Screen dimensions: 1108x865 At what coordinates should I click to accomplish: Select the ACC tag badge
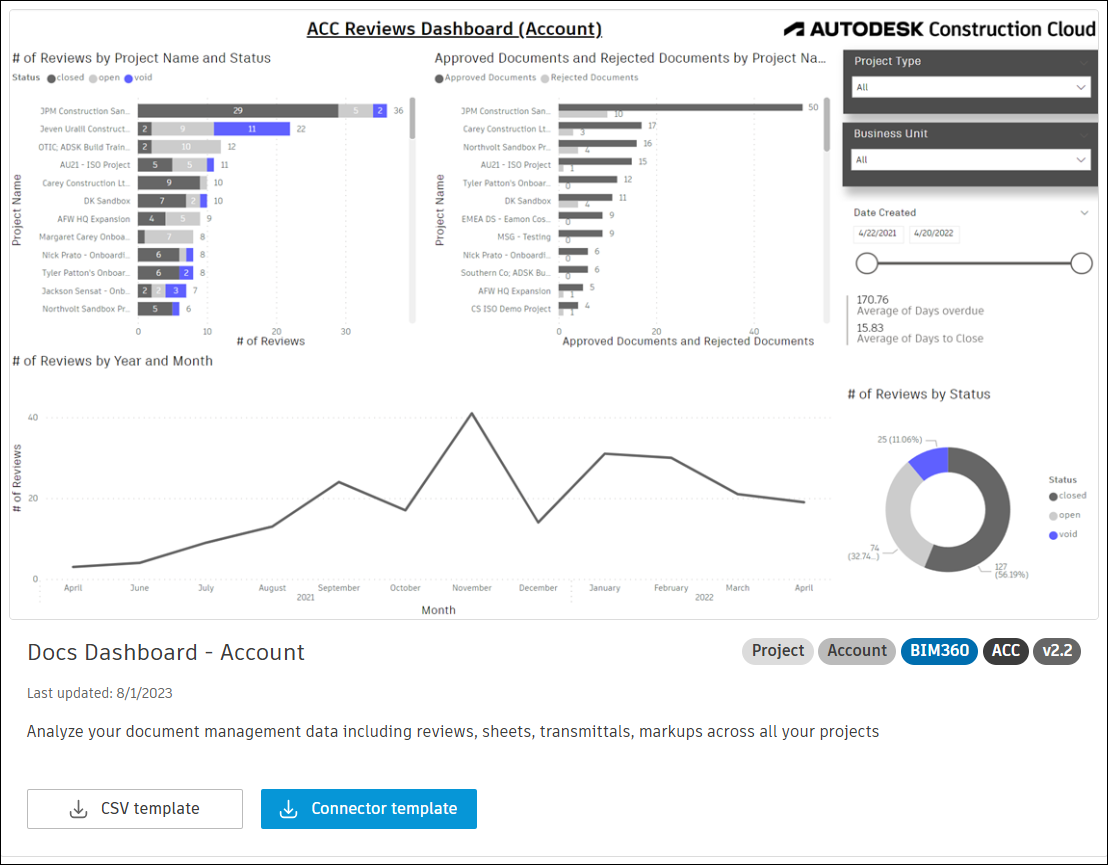click(x=1006, y=651)
